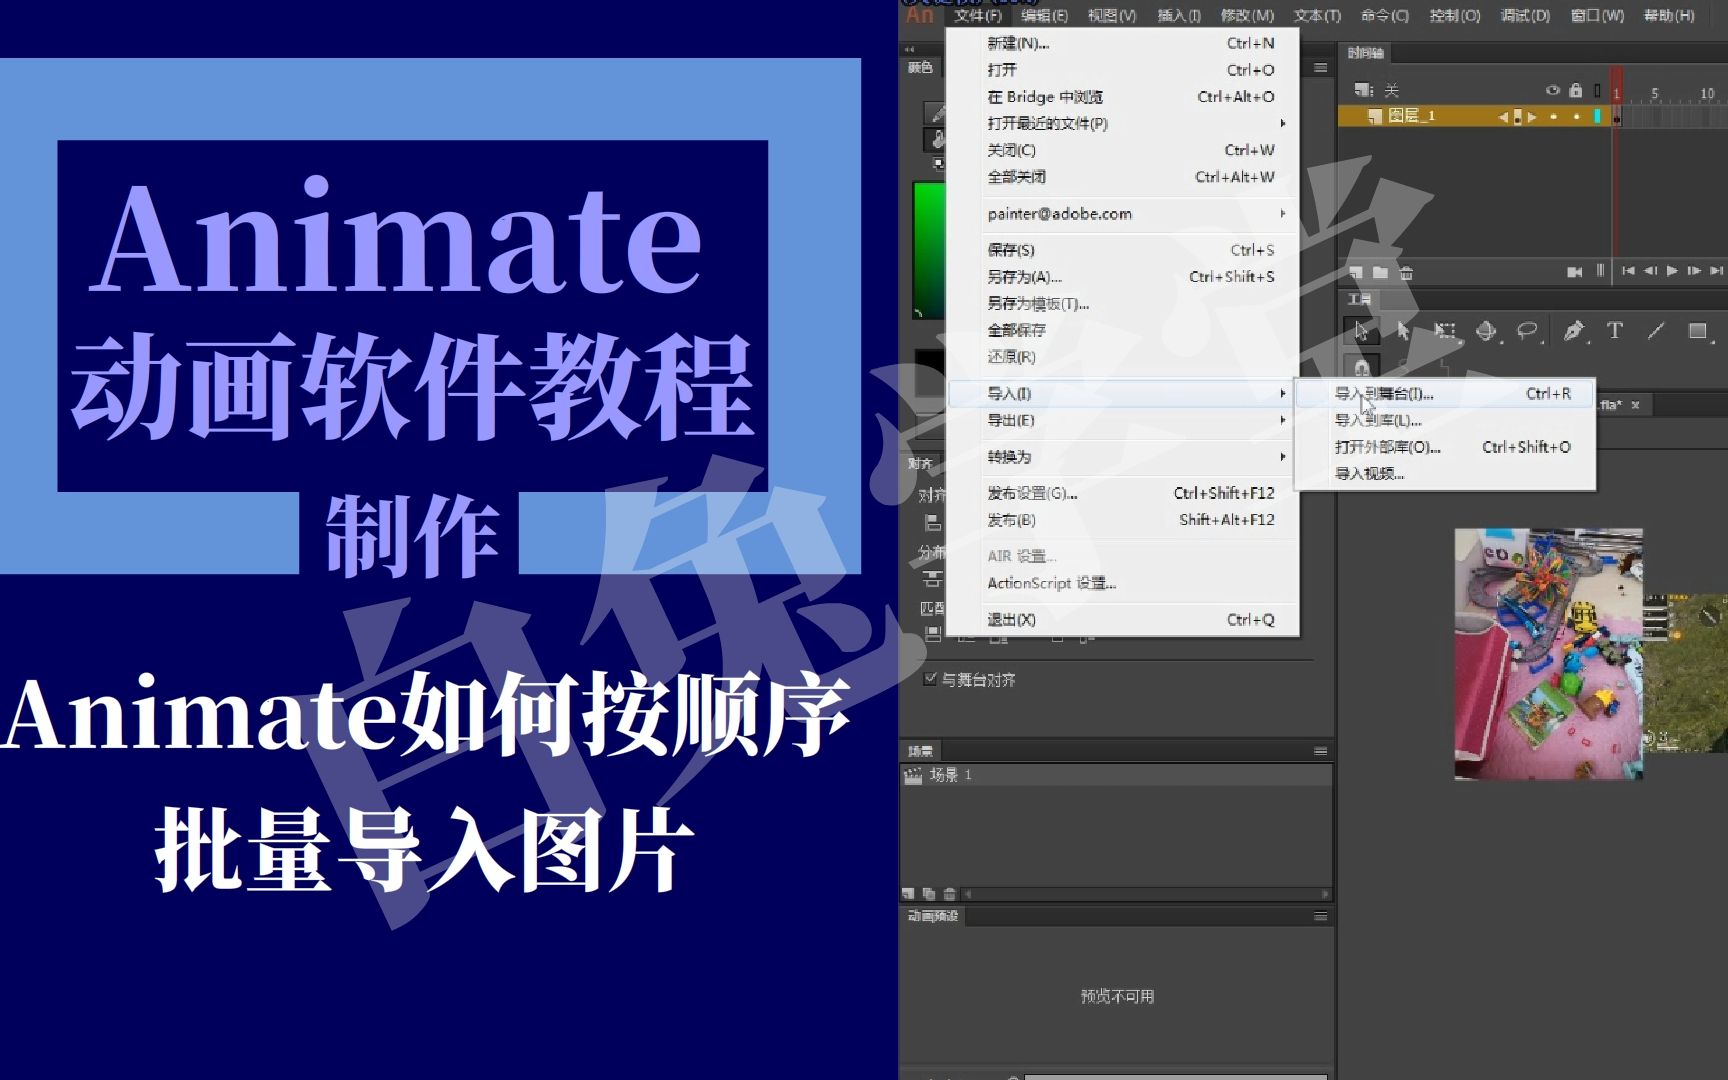Viewport: 1728px width, 1080px height.
Task: Select the Rectangle tool
Action: click(x=1699, y=331)
